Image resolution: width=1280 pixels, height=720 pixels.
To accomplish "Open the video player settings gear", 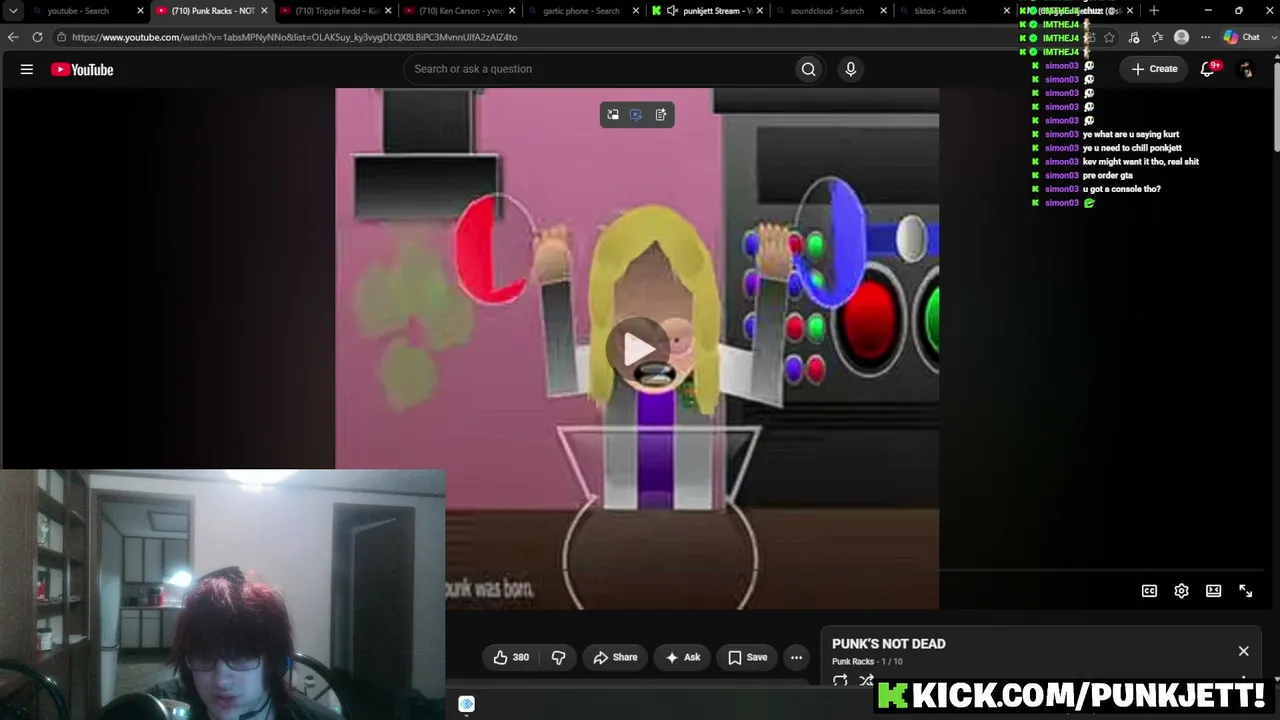I will (x=1181, y=591).
